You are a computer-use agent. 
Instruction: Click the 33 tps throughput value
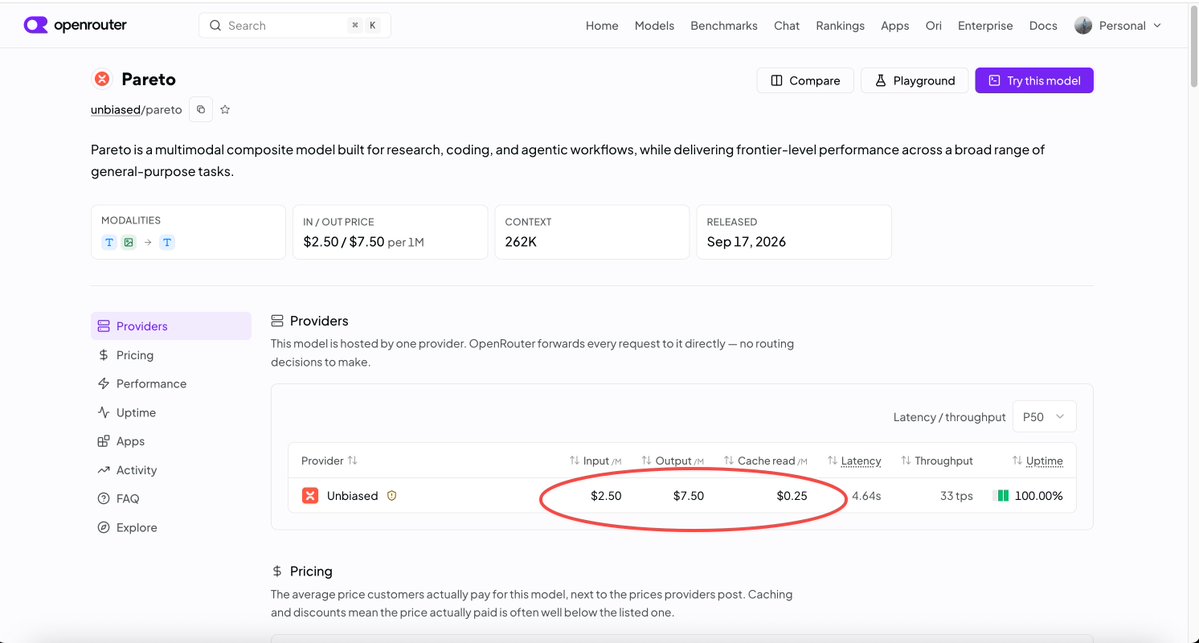[x=957, y=495]
